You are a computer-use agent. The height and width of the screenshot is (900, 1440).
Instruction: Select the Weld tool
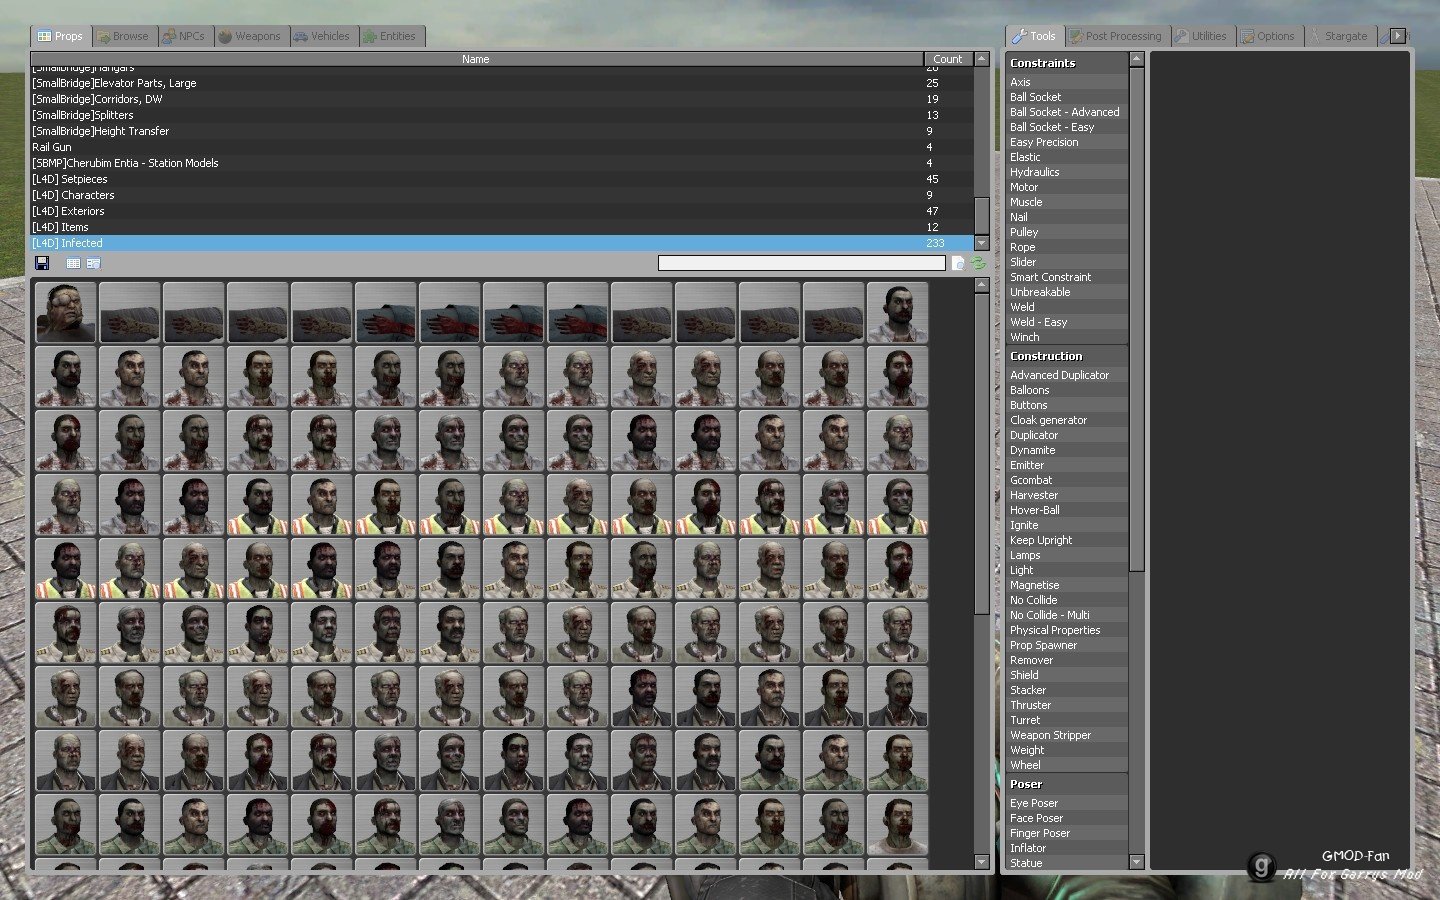click(x=1024, y=307)
